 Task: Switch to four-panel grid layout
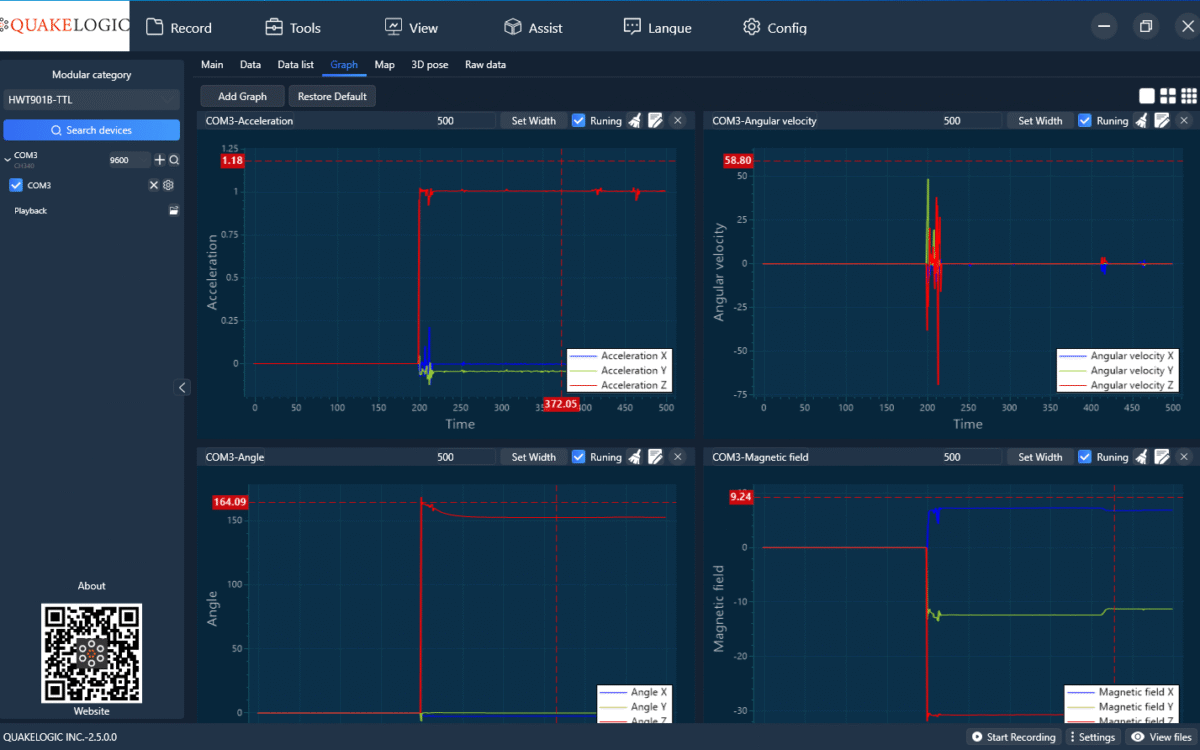point(1167,96)
